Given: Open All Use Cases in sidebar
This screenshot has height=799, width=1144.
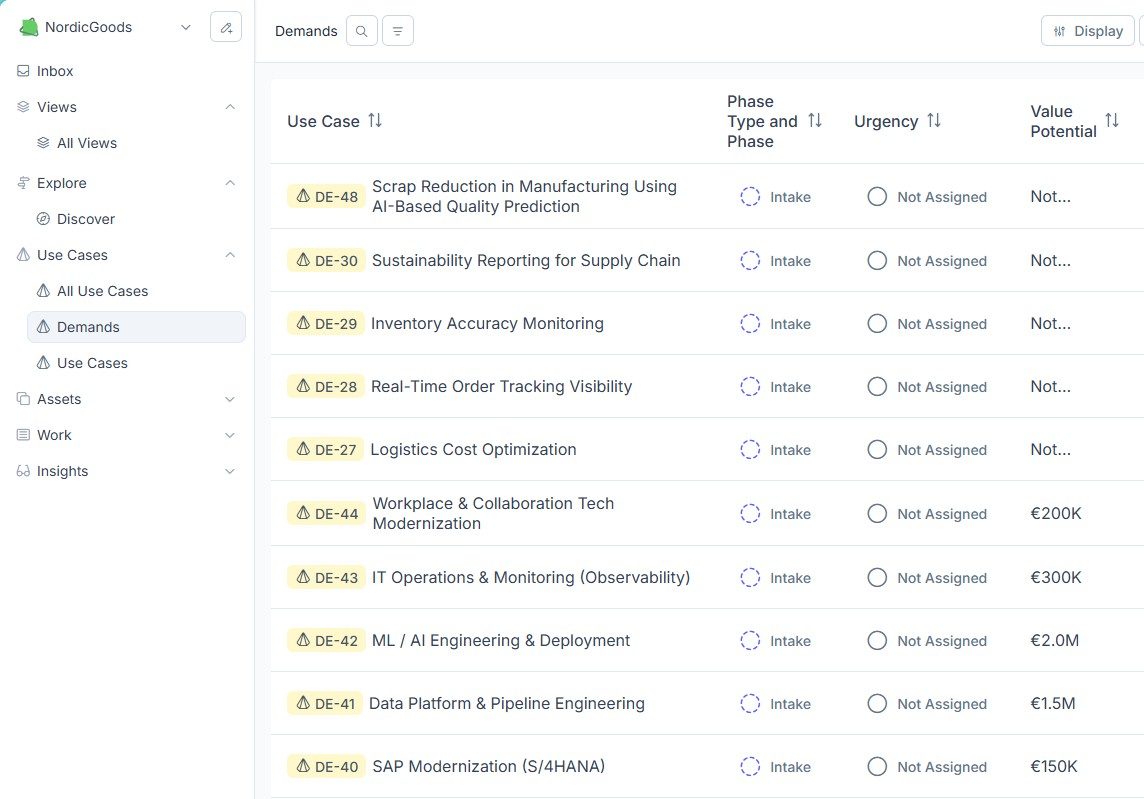Looking at the screenshot, I should coord(102,291).
